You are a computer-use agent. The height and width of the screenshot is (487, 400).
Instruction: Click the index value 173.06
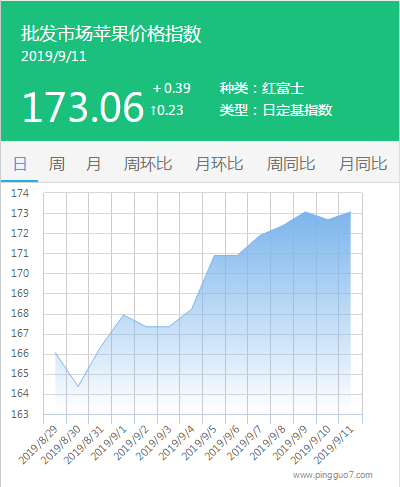[83, 107]
